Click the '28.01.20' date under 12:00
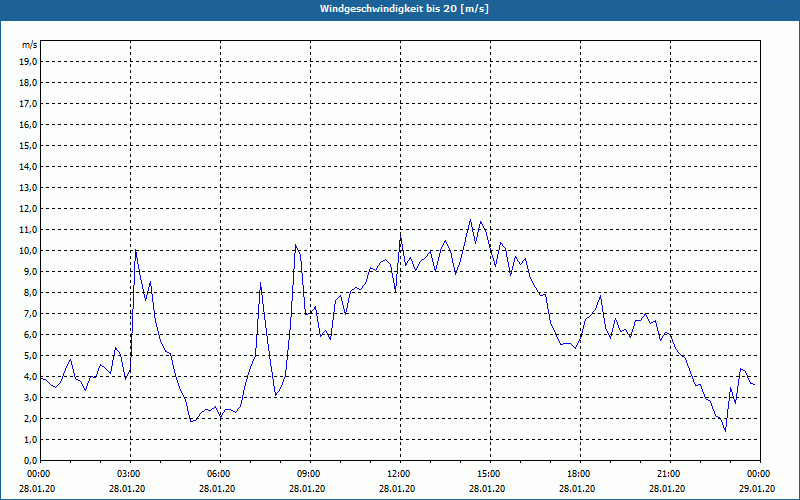The image size is (800, 500). click(x=397, y=489)
